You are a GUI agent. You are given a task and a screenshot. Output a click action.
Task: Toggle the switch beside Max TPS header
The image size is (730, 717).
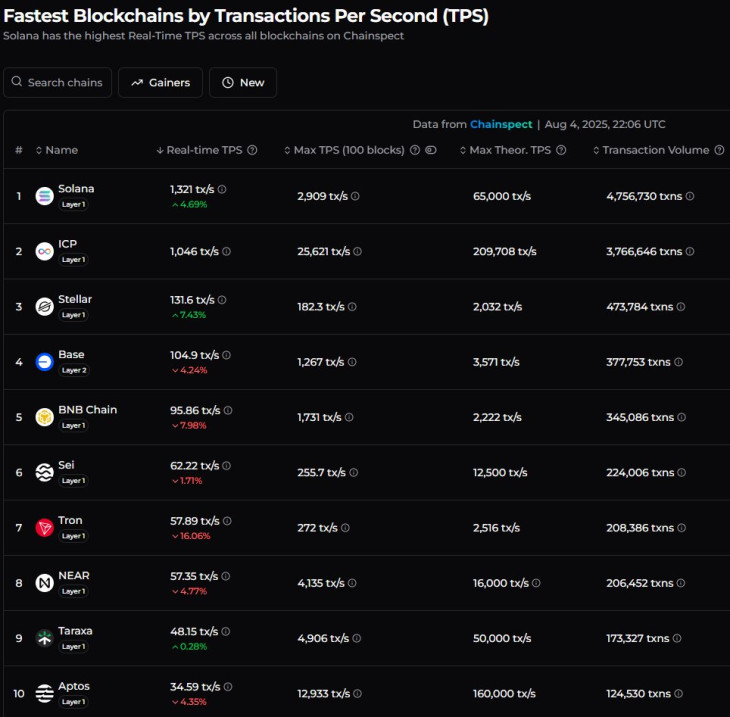tap(431, 150)
